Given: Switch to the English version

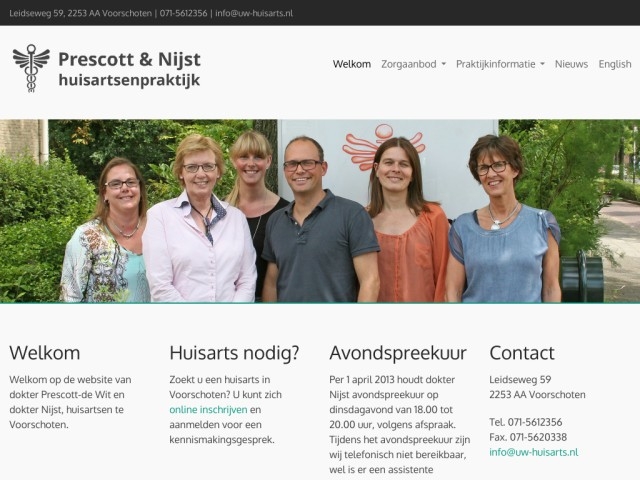Looking at the screenshot, I should tap(615, 64).
